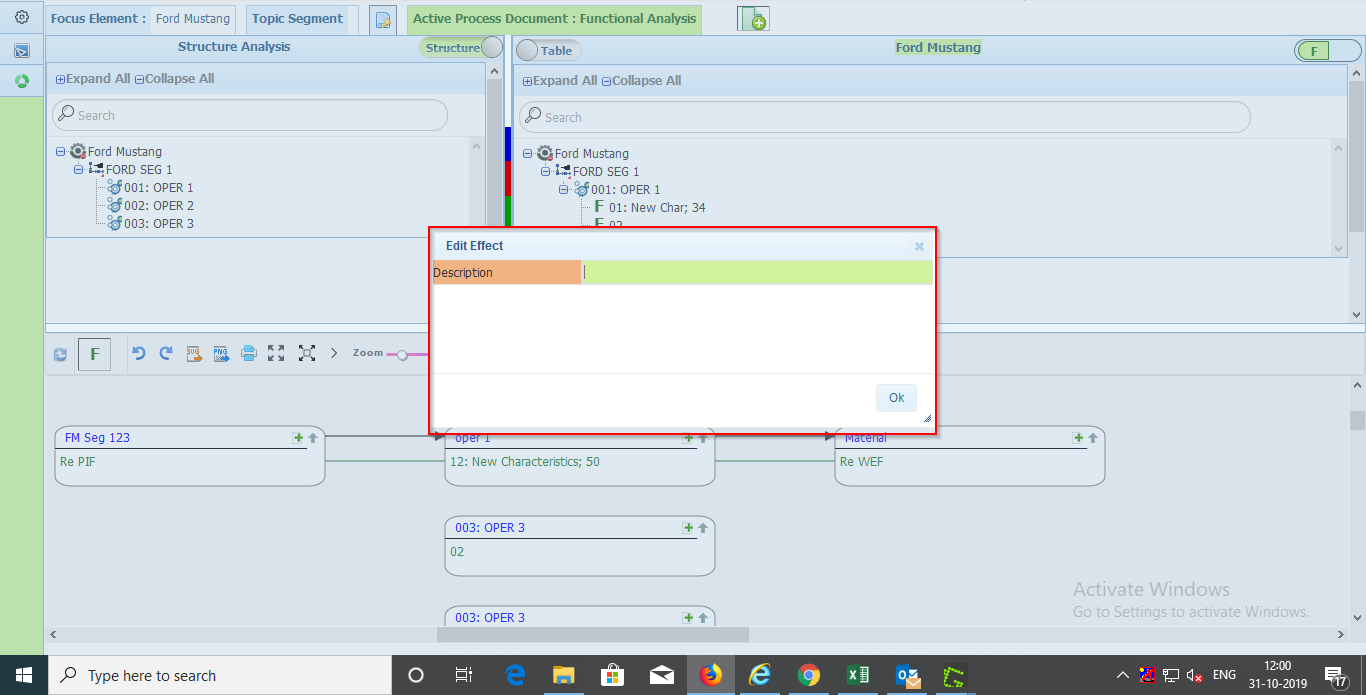
Task: Click 'Re PIF' text in FM Seg 123 node
Action: tap(78, 462)
